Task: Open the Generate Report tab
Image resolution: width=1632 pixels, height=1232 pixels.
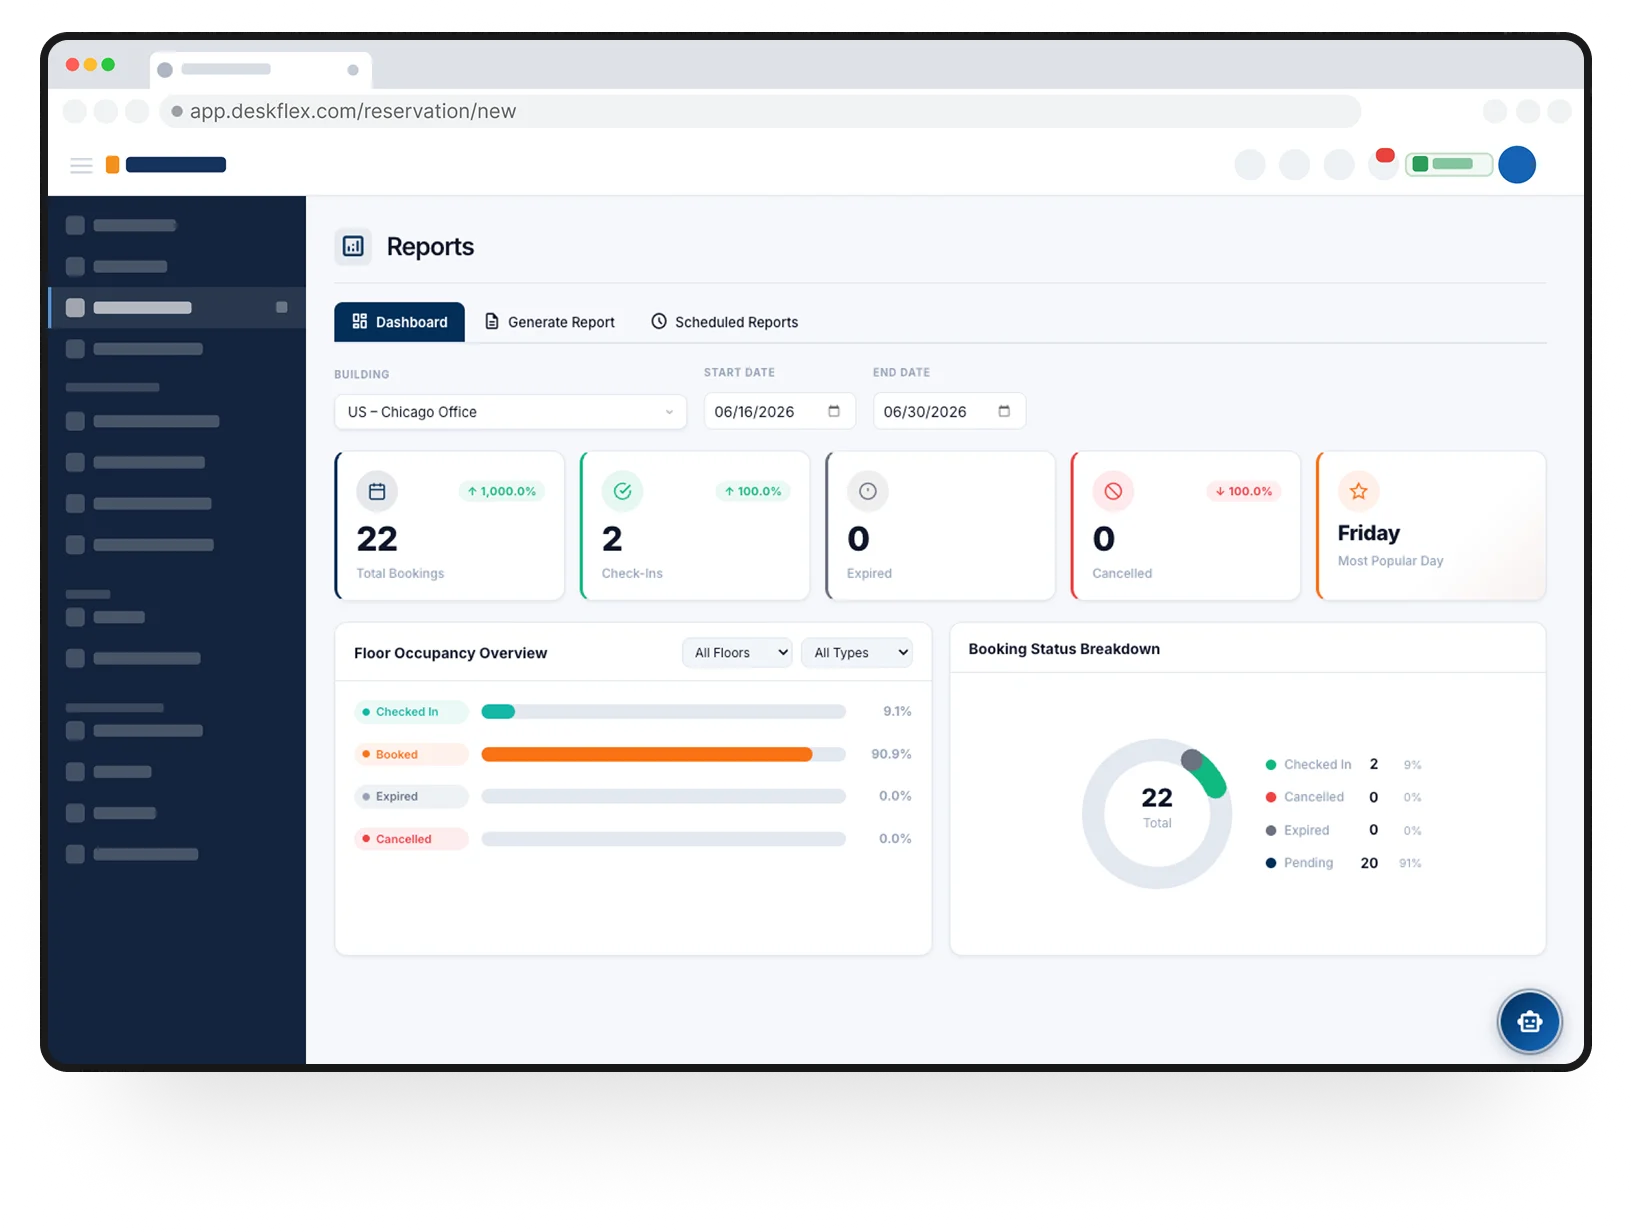Action: (550, 322)
